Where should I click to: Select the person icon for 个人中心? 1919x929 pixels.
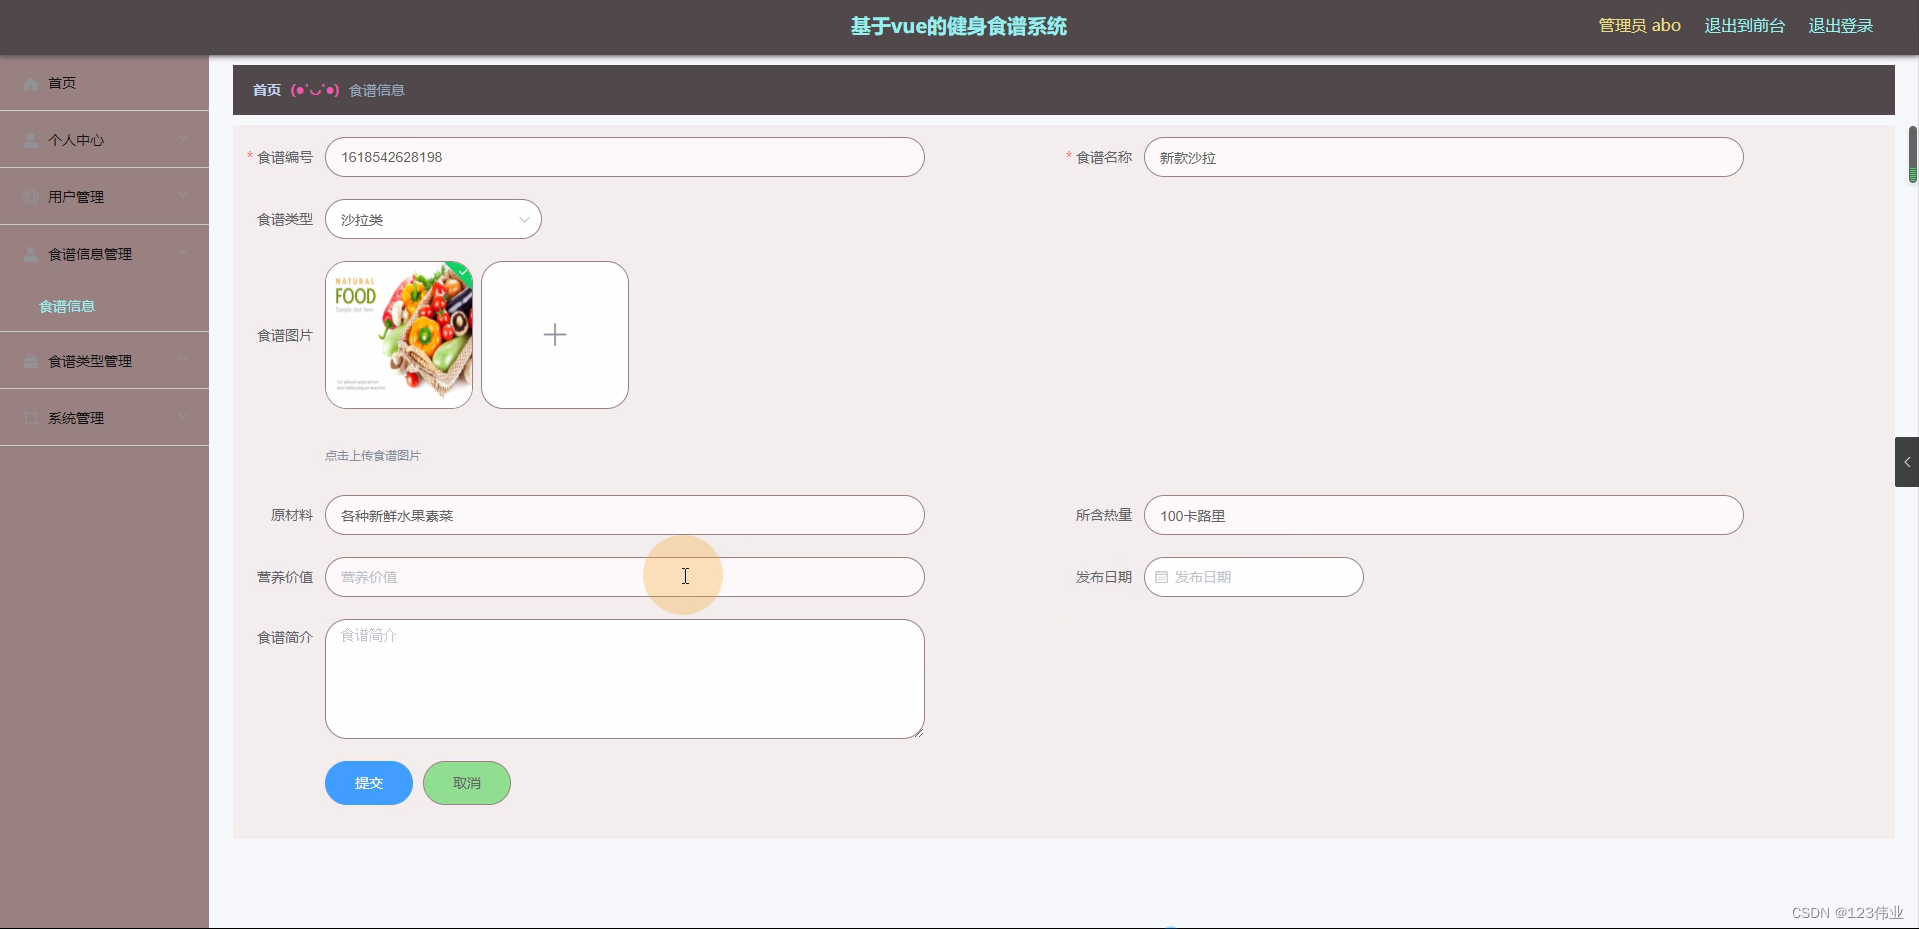click(30, 139)
